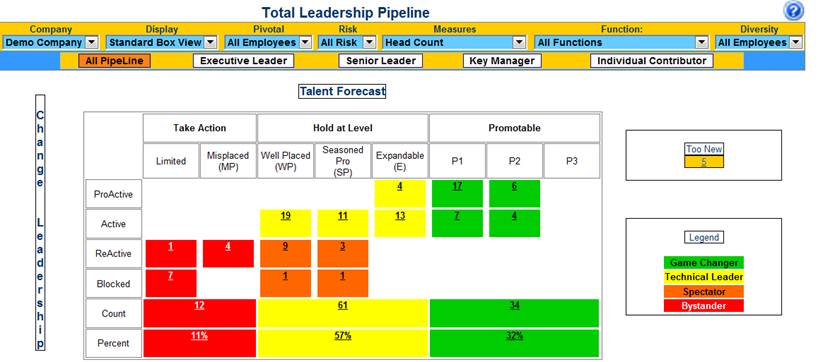This screenshot has width=835, height=362.
Task: Expand the Display dropdown Standard Box View
Action: point(161,42)
